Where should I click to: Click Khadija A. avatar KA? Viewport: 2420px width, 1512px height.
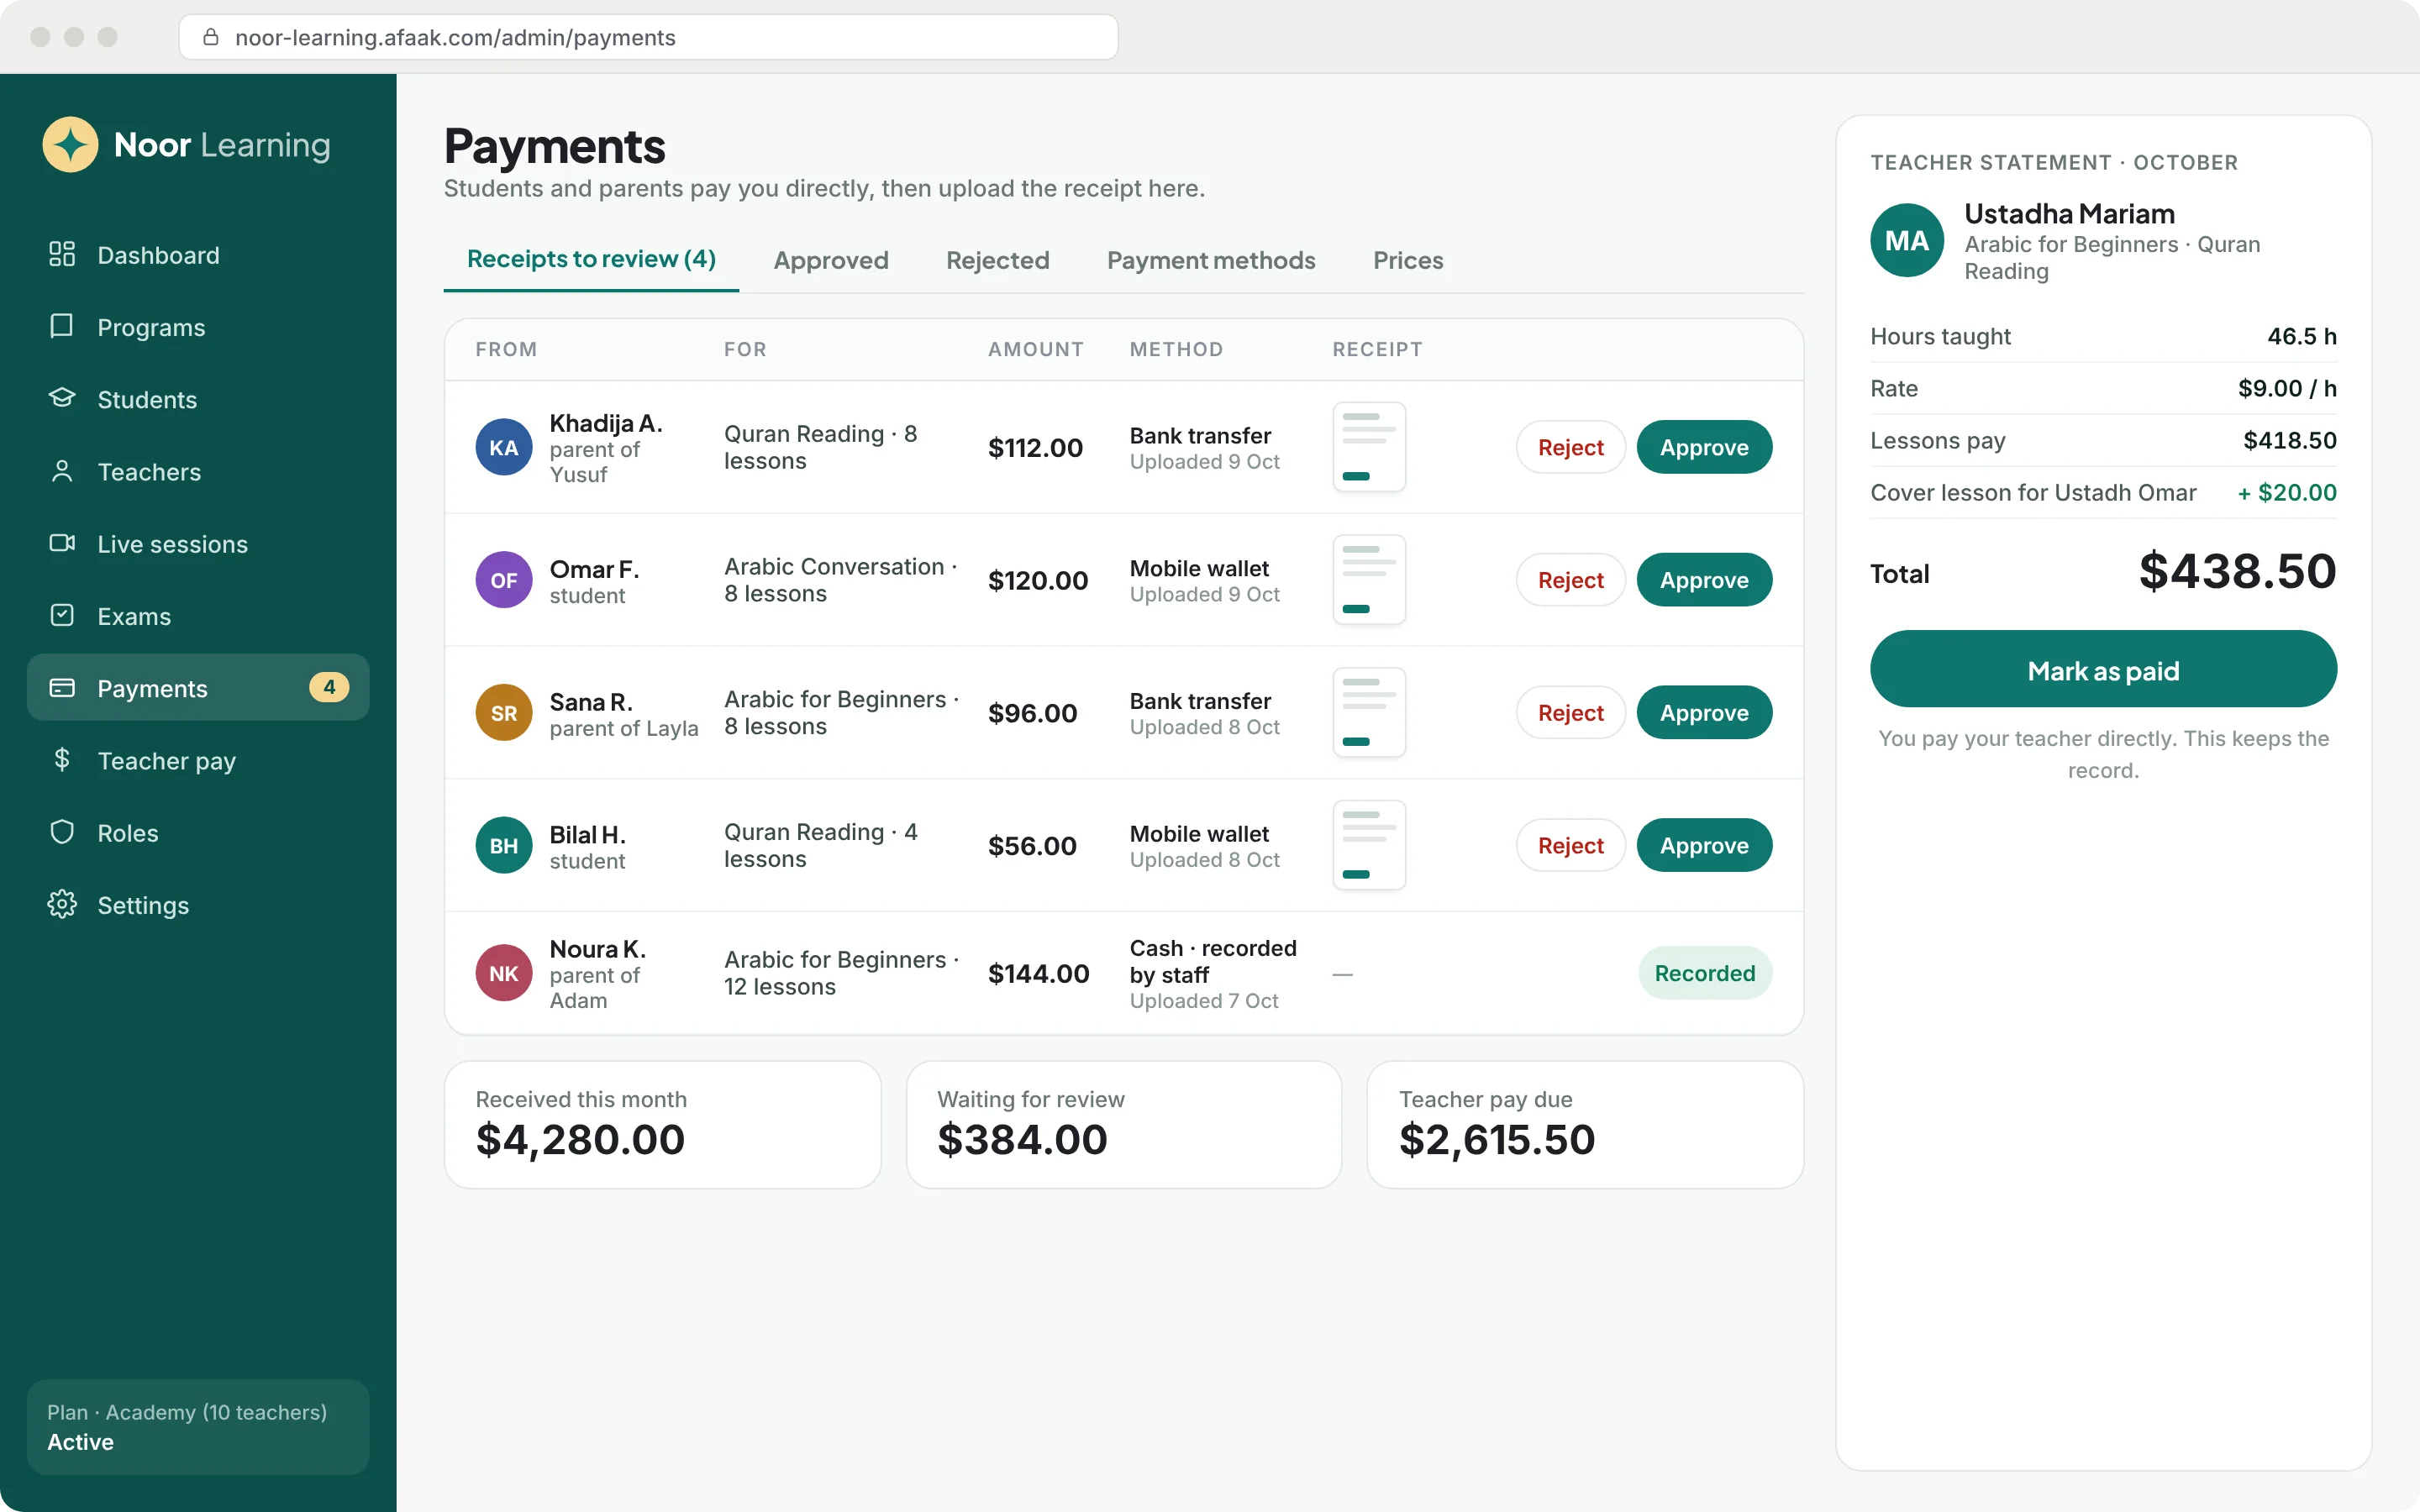503,447
